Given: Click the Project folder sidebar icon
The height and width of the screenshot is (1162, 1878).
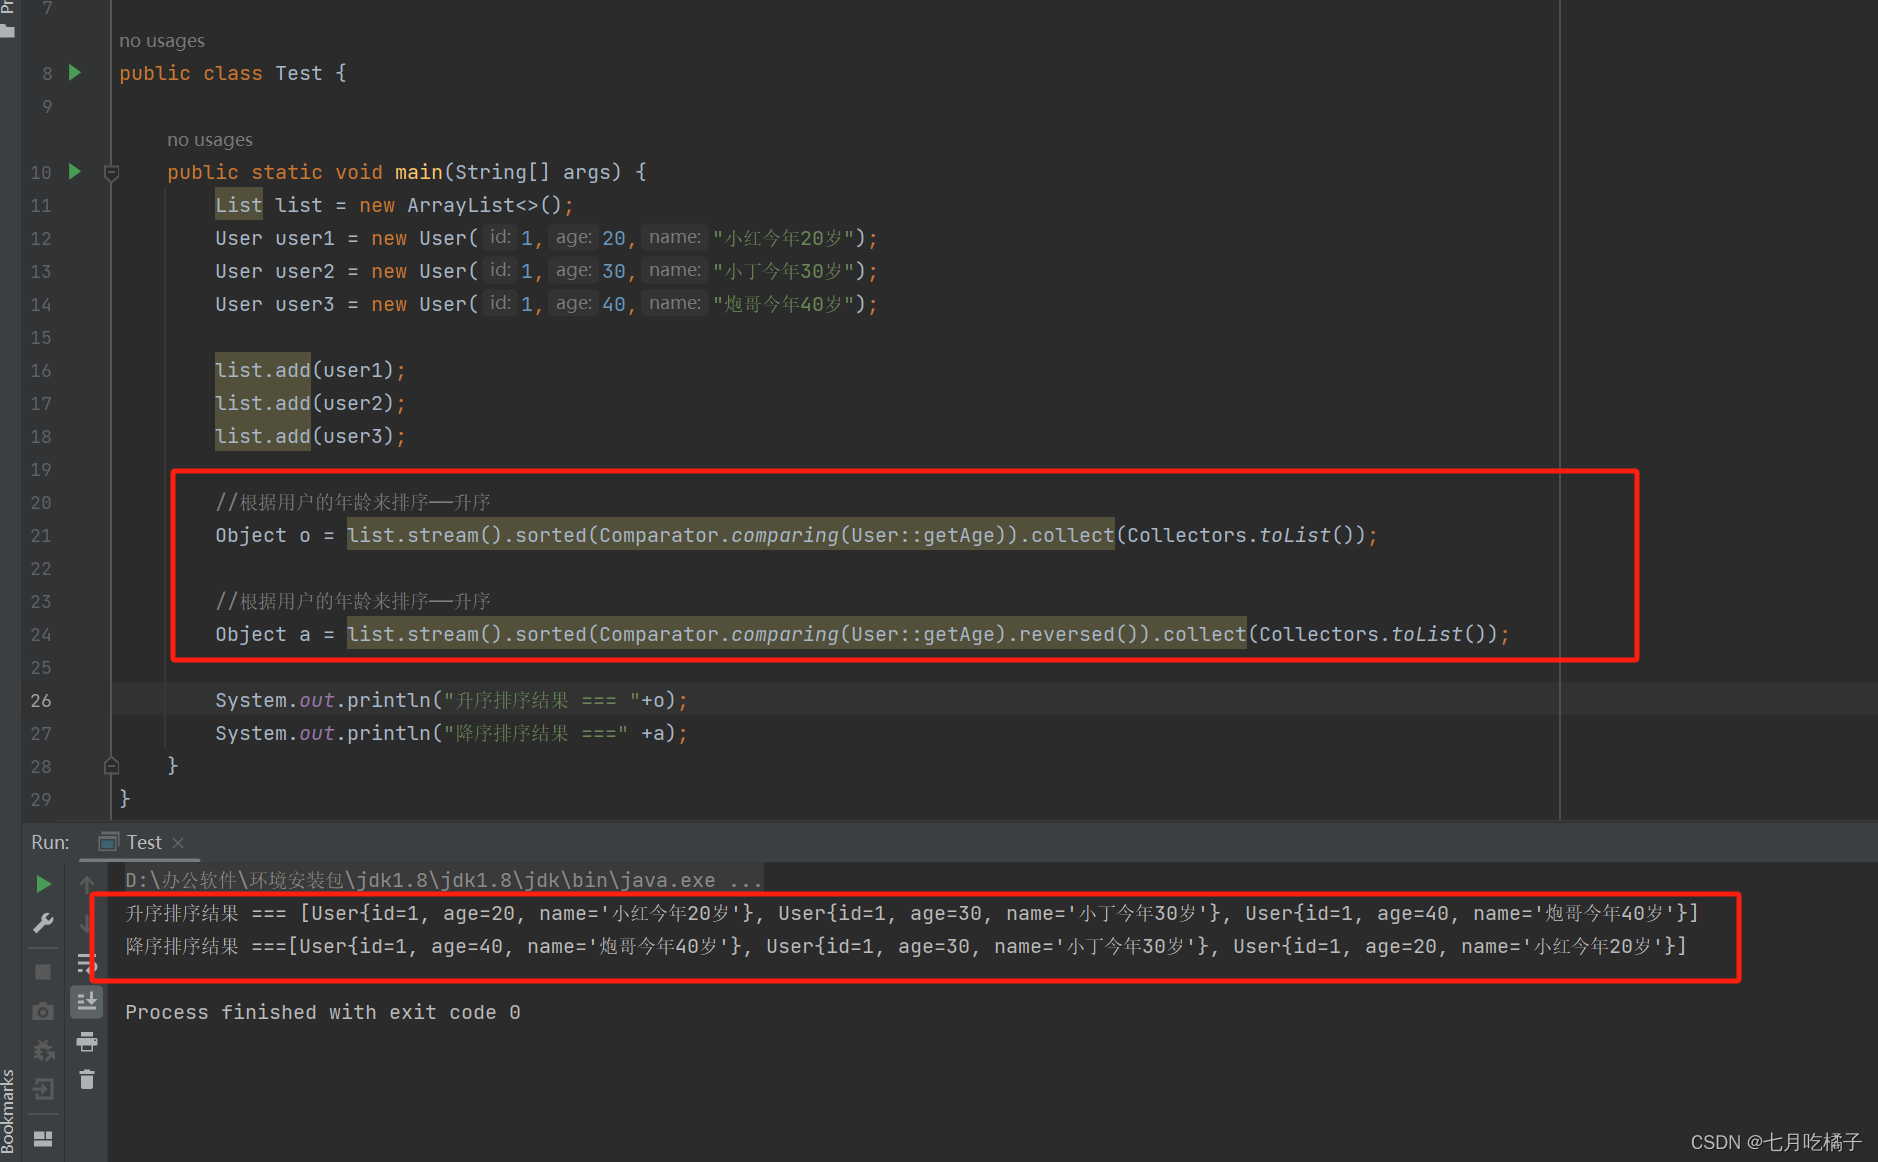Looking at the screenshot, I should [8, 31].
